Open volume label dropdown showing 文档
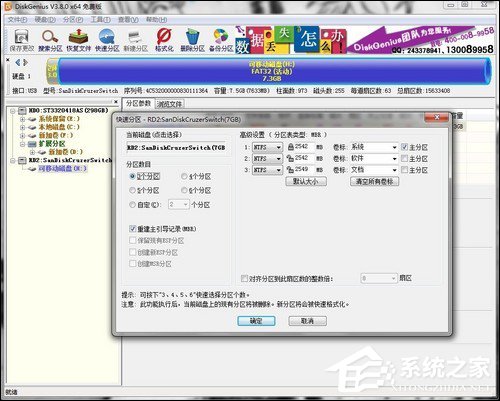This screenshot has width=500, height=401. click(x=394, y=170)
